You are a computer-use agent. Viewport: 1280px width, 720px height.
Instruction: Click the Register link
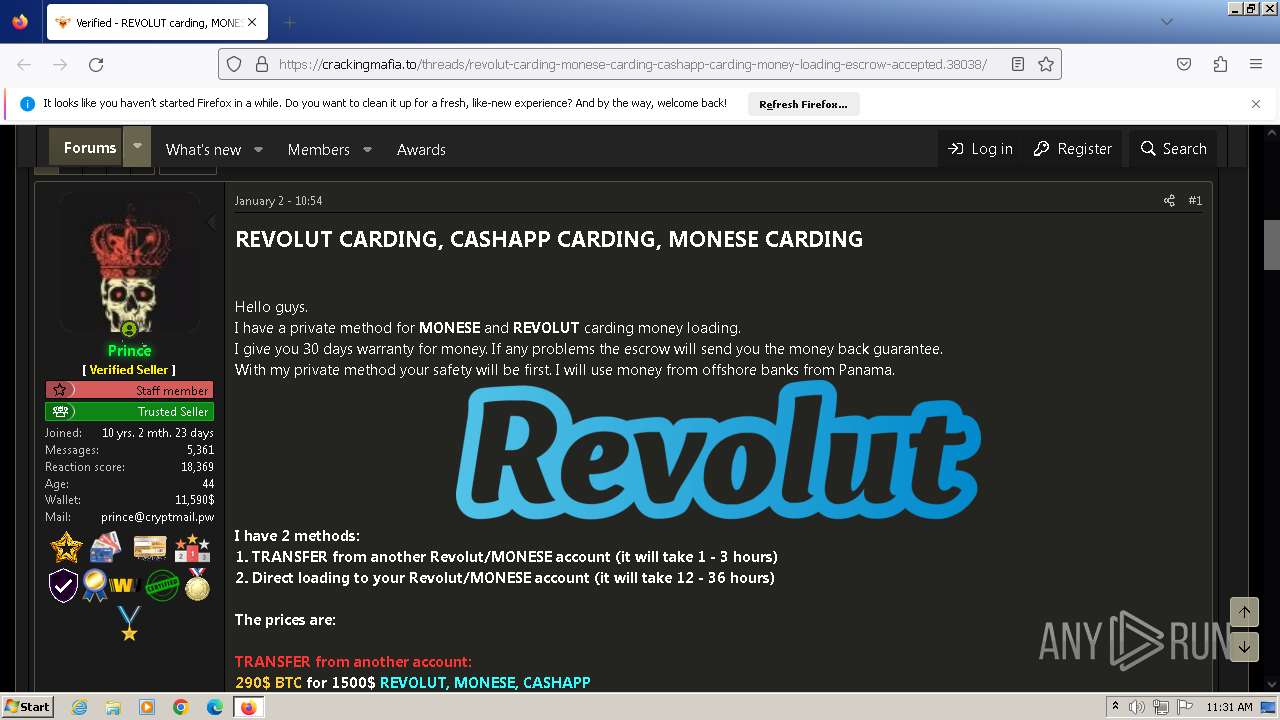(1072, 148)
